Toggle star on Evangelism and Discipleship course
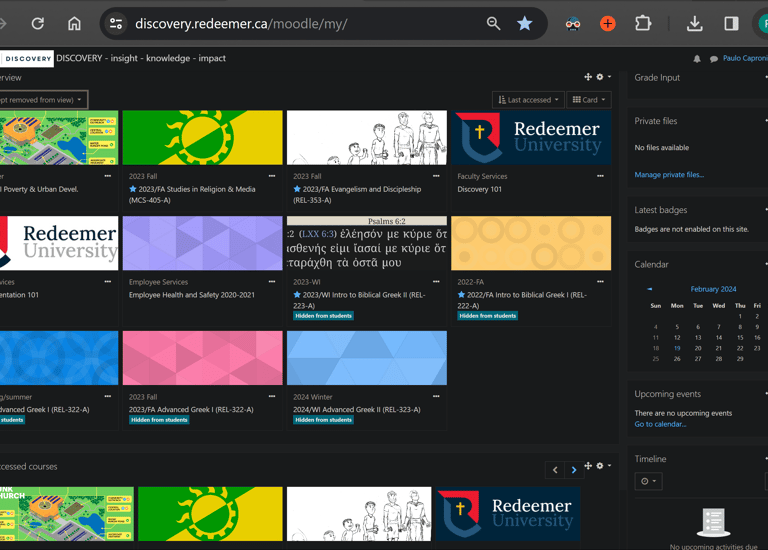Image resolution: width=768 pixels, height=550 pixels. click(x=297, y=189)
